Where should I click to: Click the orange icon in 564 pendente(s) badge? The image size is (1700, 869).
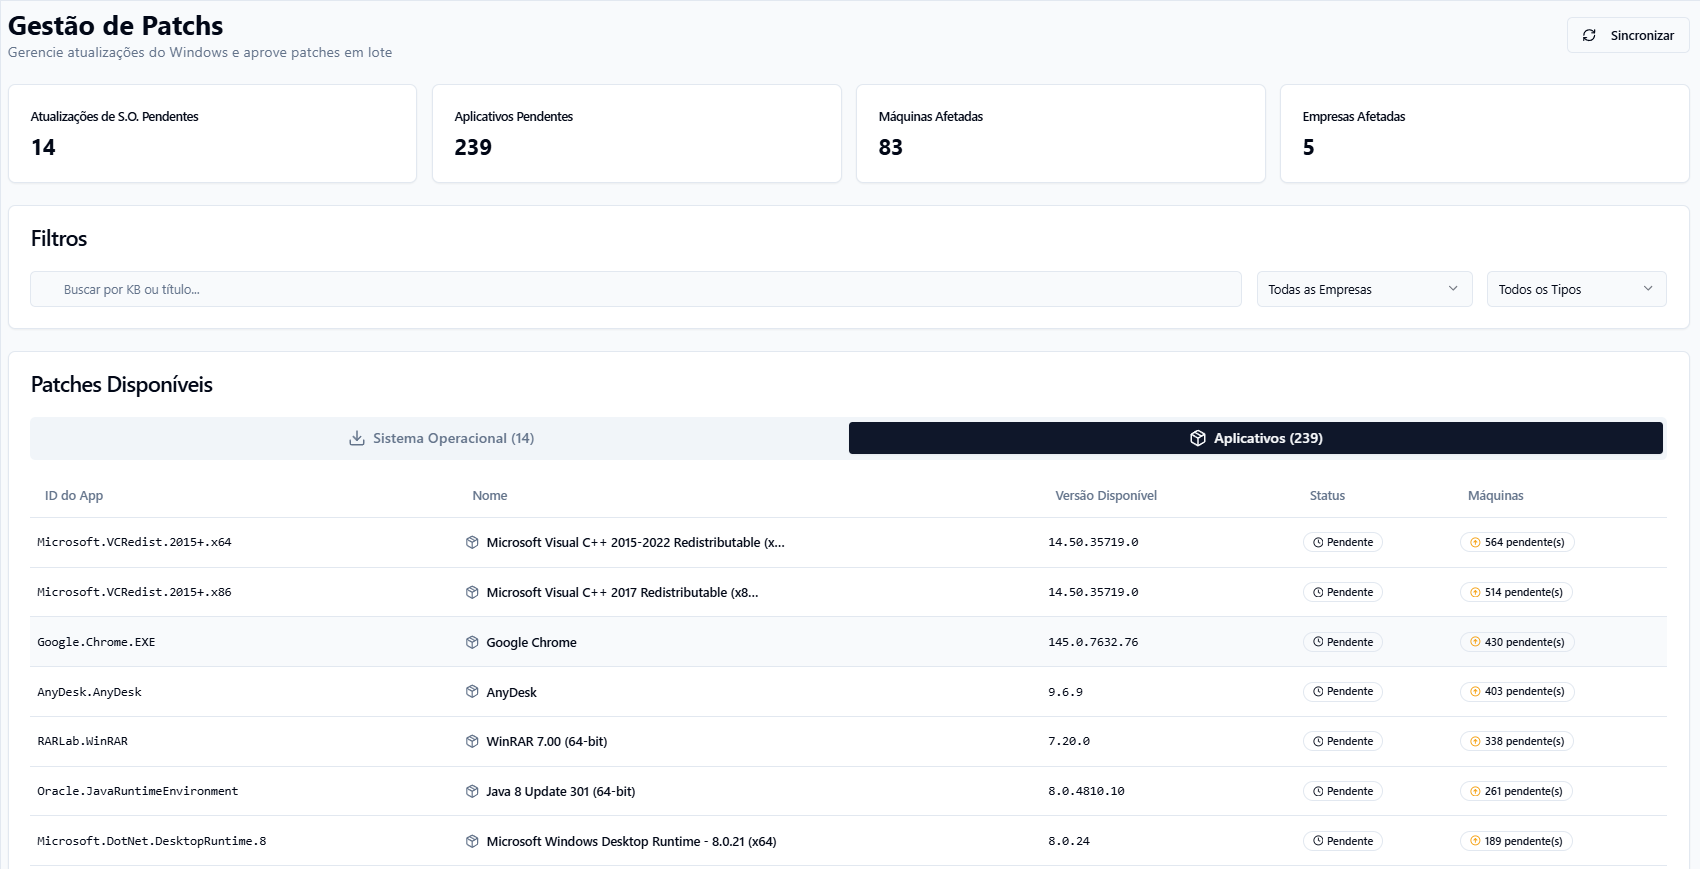pyautogui.click(x=1475, y=542)
